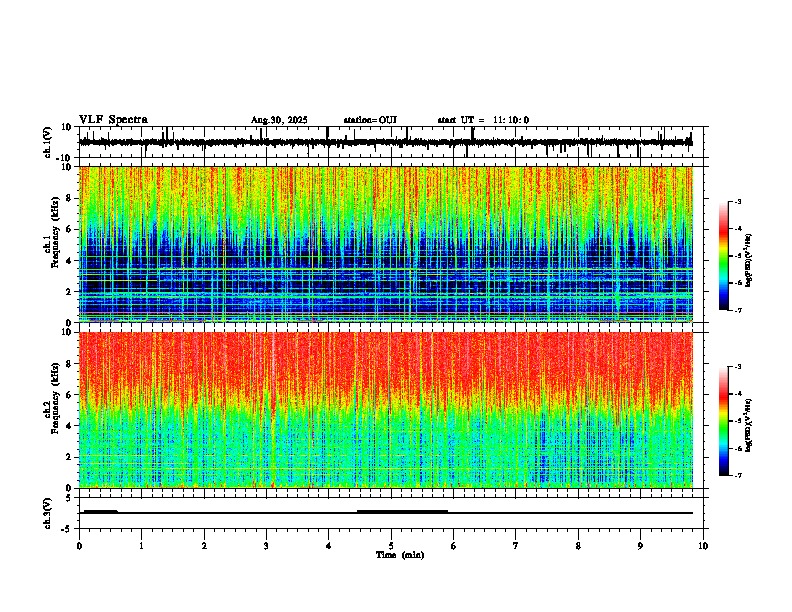Viewport: 792px width, 612px height.
Task: Click time axis tick label 2
Action: pos(204,546)
